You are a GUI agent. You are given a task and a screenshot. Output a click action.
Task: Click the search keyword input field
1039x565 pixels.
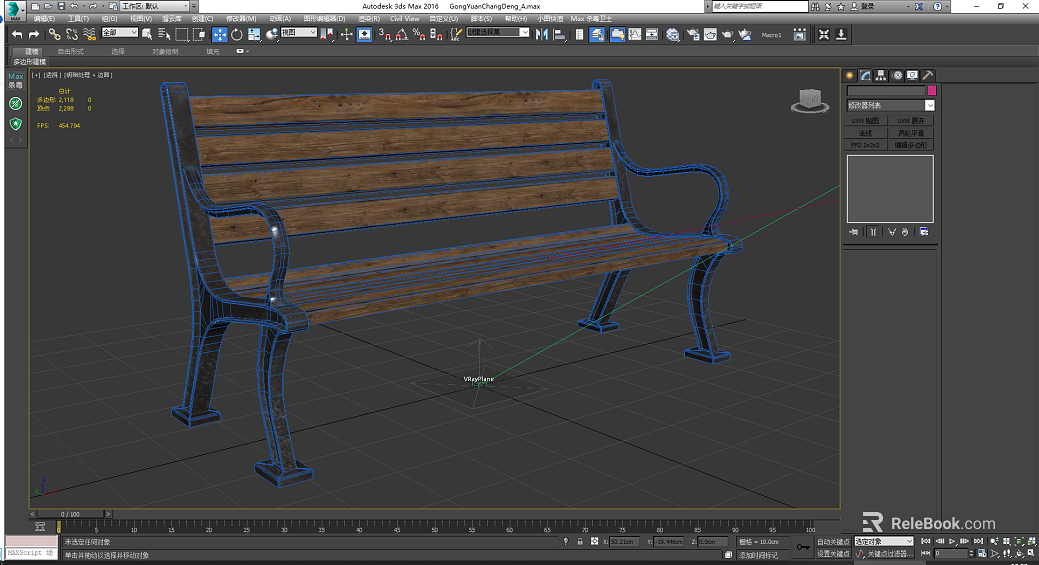(x=759, y=6)
